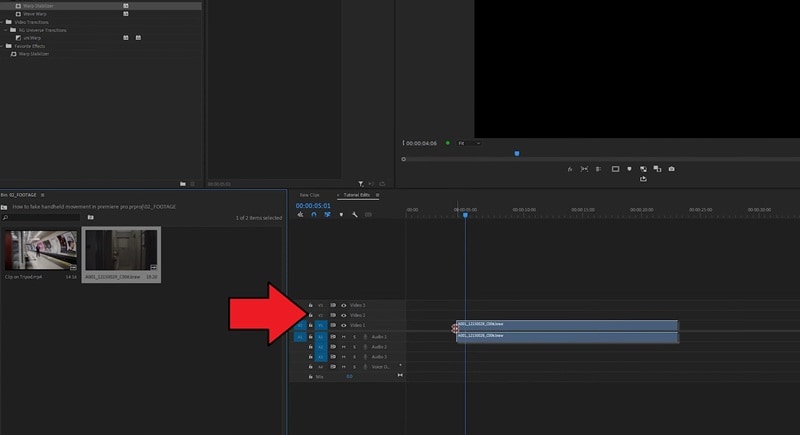
Task: Select the A001 video clip on Video 1
Action: (x=567, y=325)
